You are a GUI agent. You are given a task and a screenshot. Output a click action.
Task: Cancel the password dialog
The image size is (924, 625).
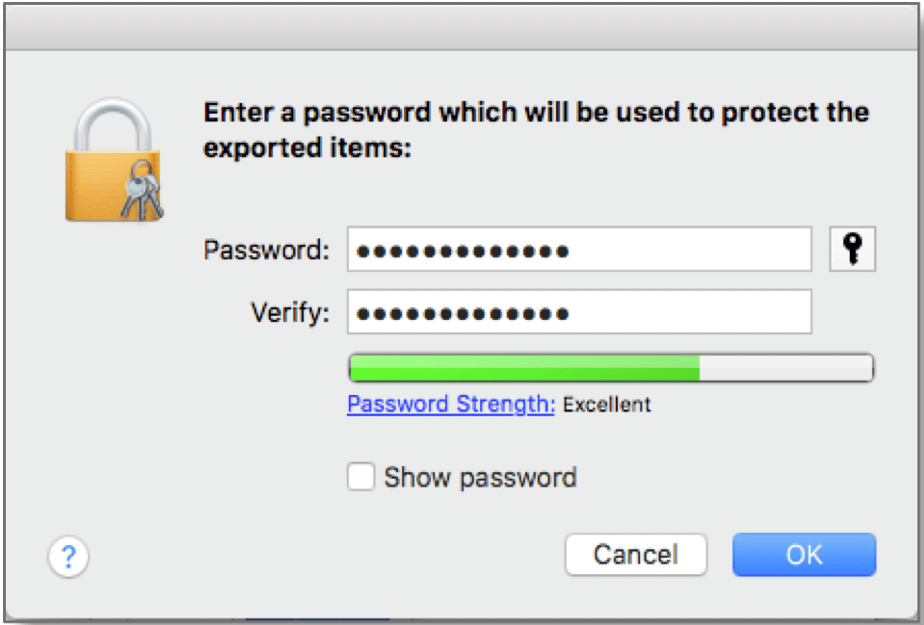pyautogui.click(x=637, y=554)
